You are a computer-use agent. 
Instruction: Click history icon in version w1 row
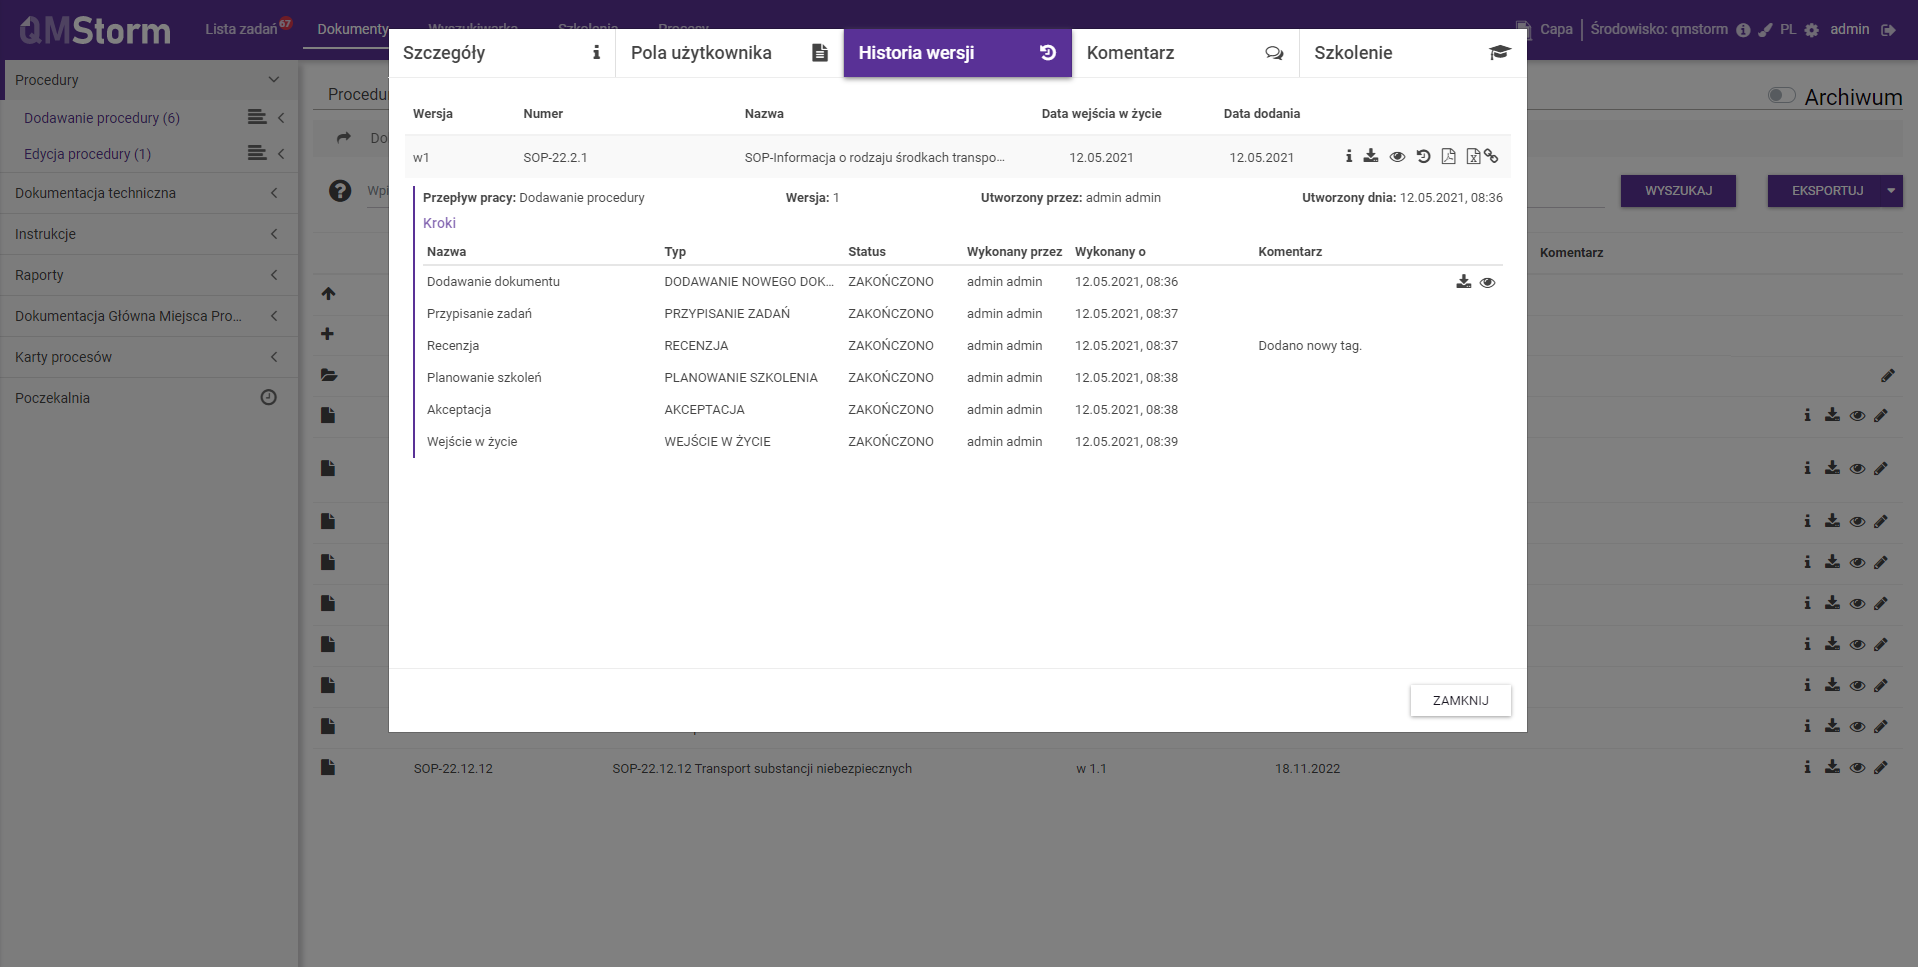tap(1423, 156)
